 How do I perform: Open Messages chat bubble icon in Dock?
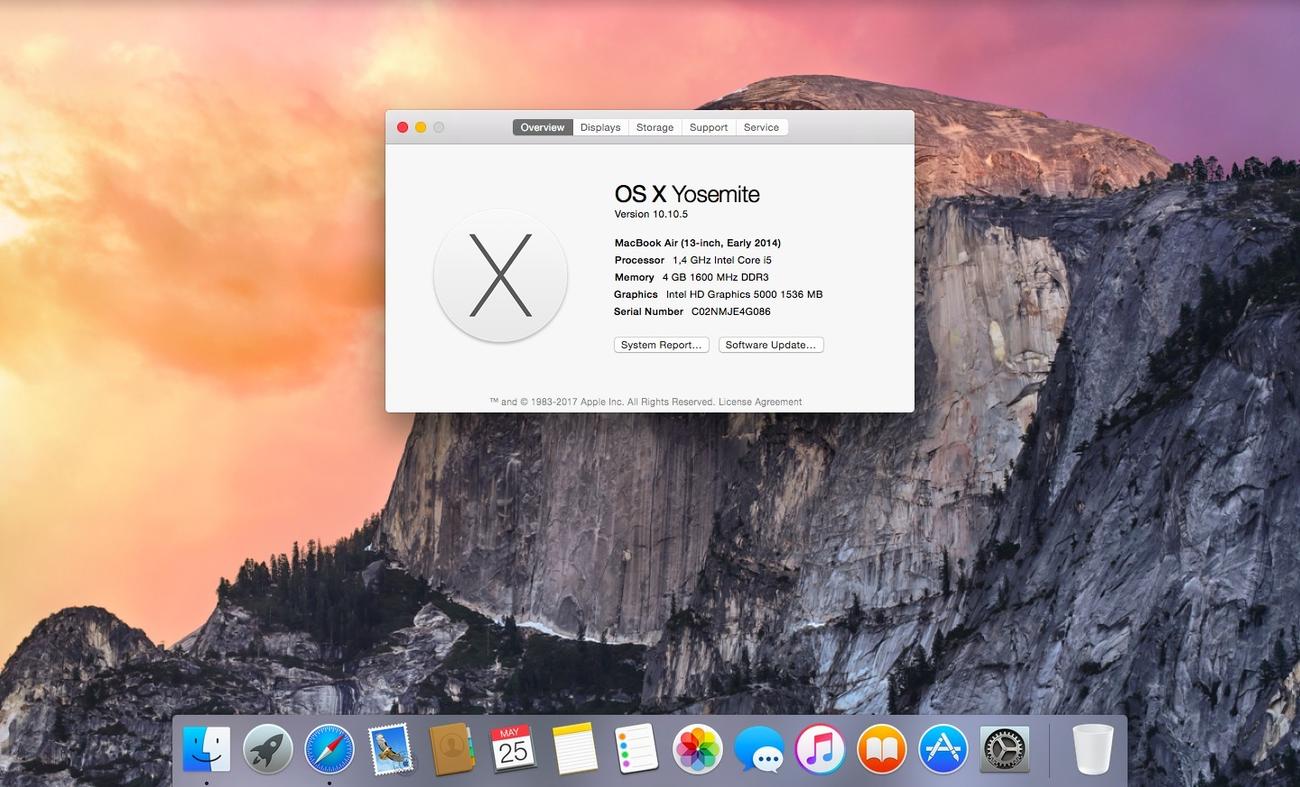759,749
